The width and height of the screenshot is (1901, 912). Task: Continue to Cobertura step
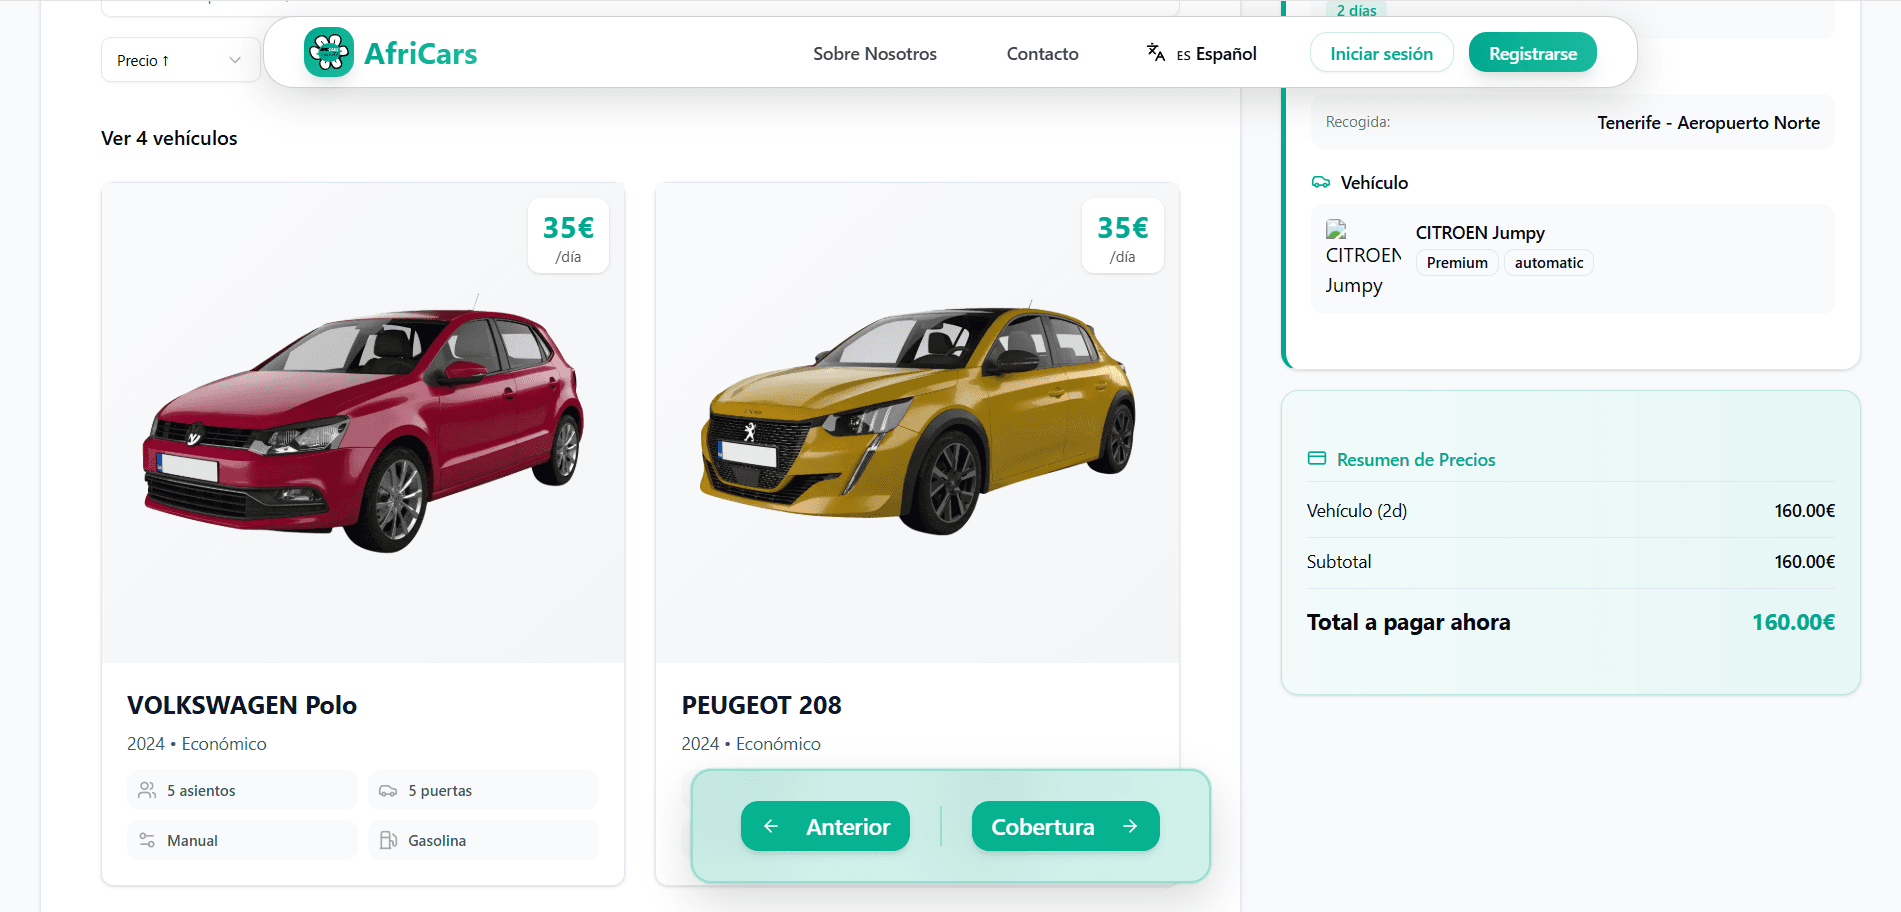click(x=1065, y=826)
